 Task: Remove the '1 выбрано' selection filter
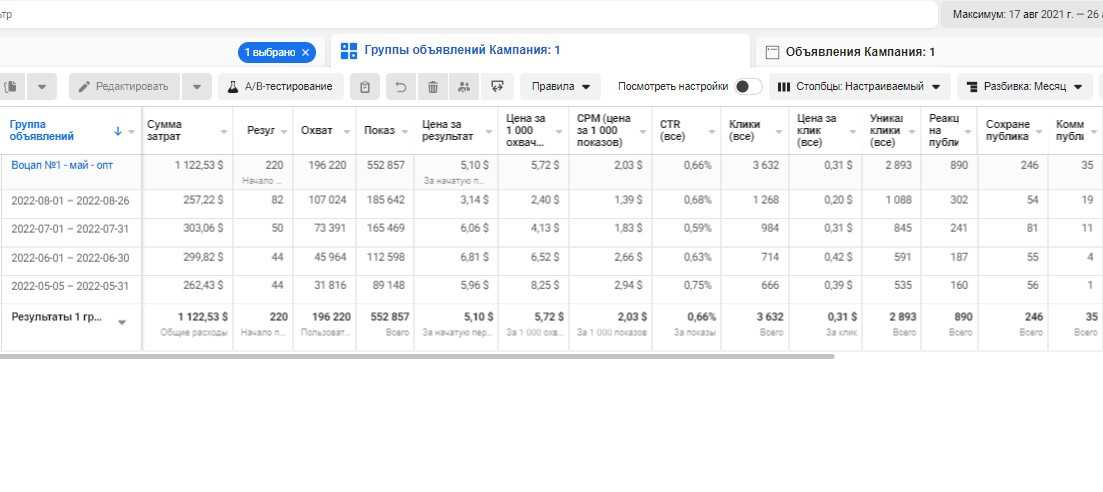point(305,52)
